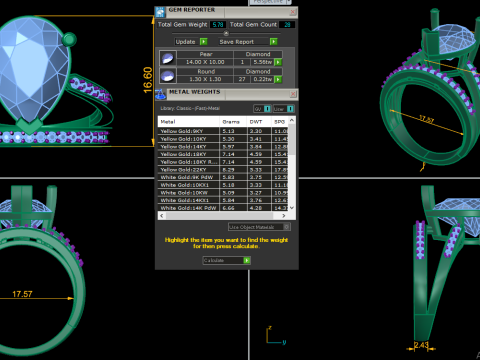The image size is (480, 360).
Task: Sort by the Grams column header
Action: click(x=233, y=122)
